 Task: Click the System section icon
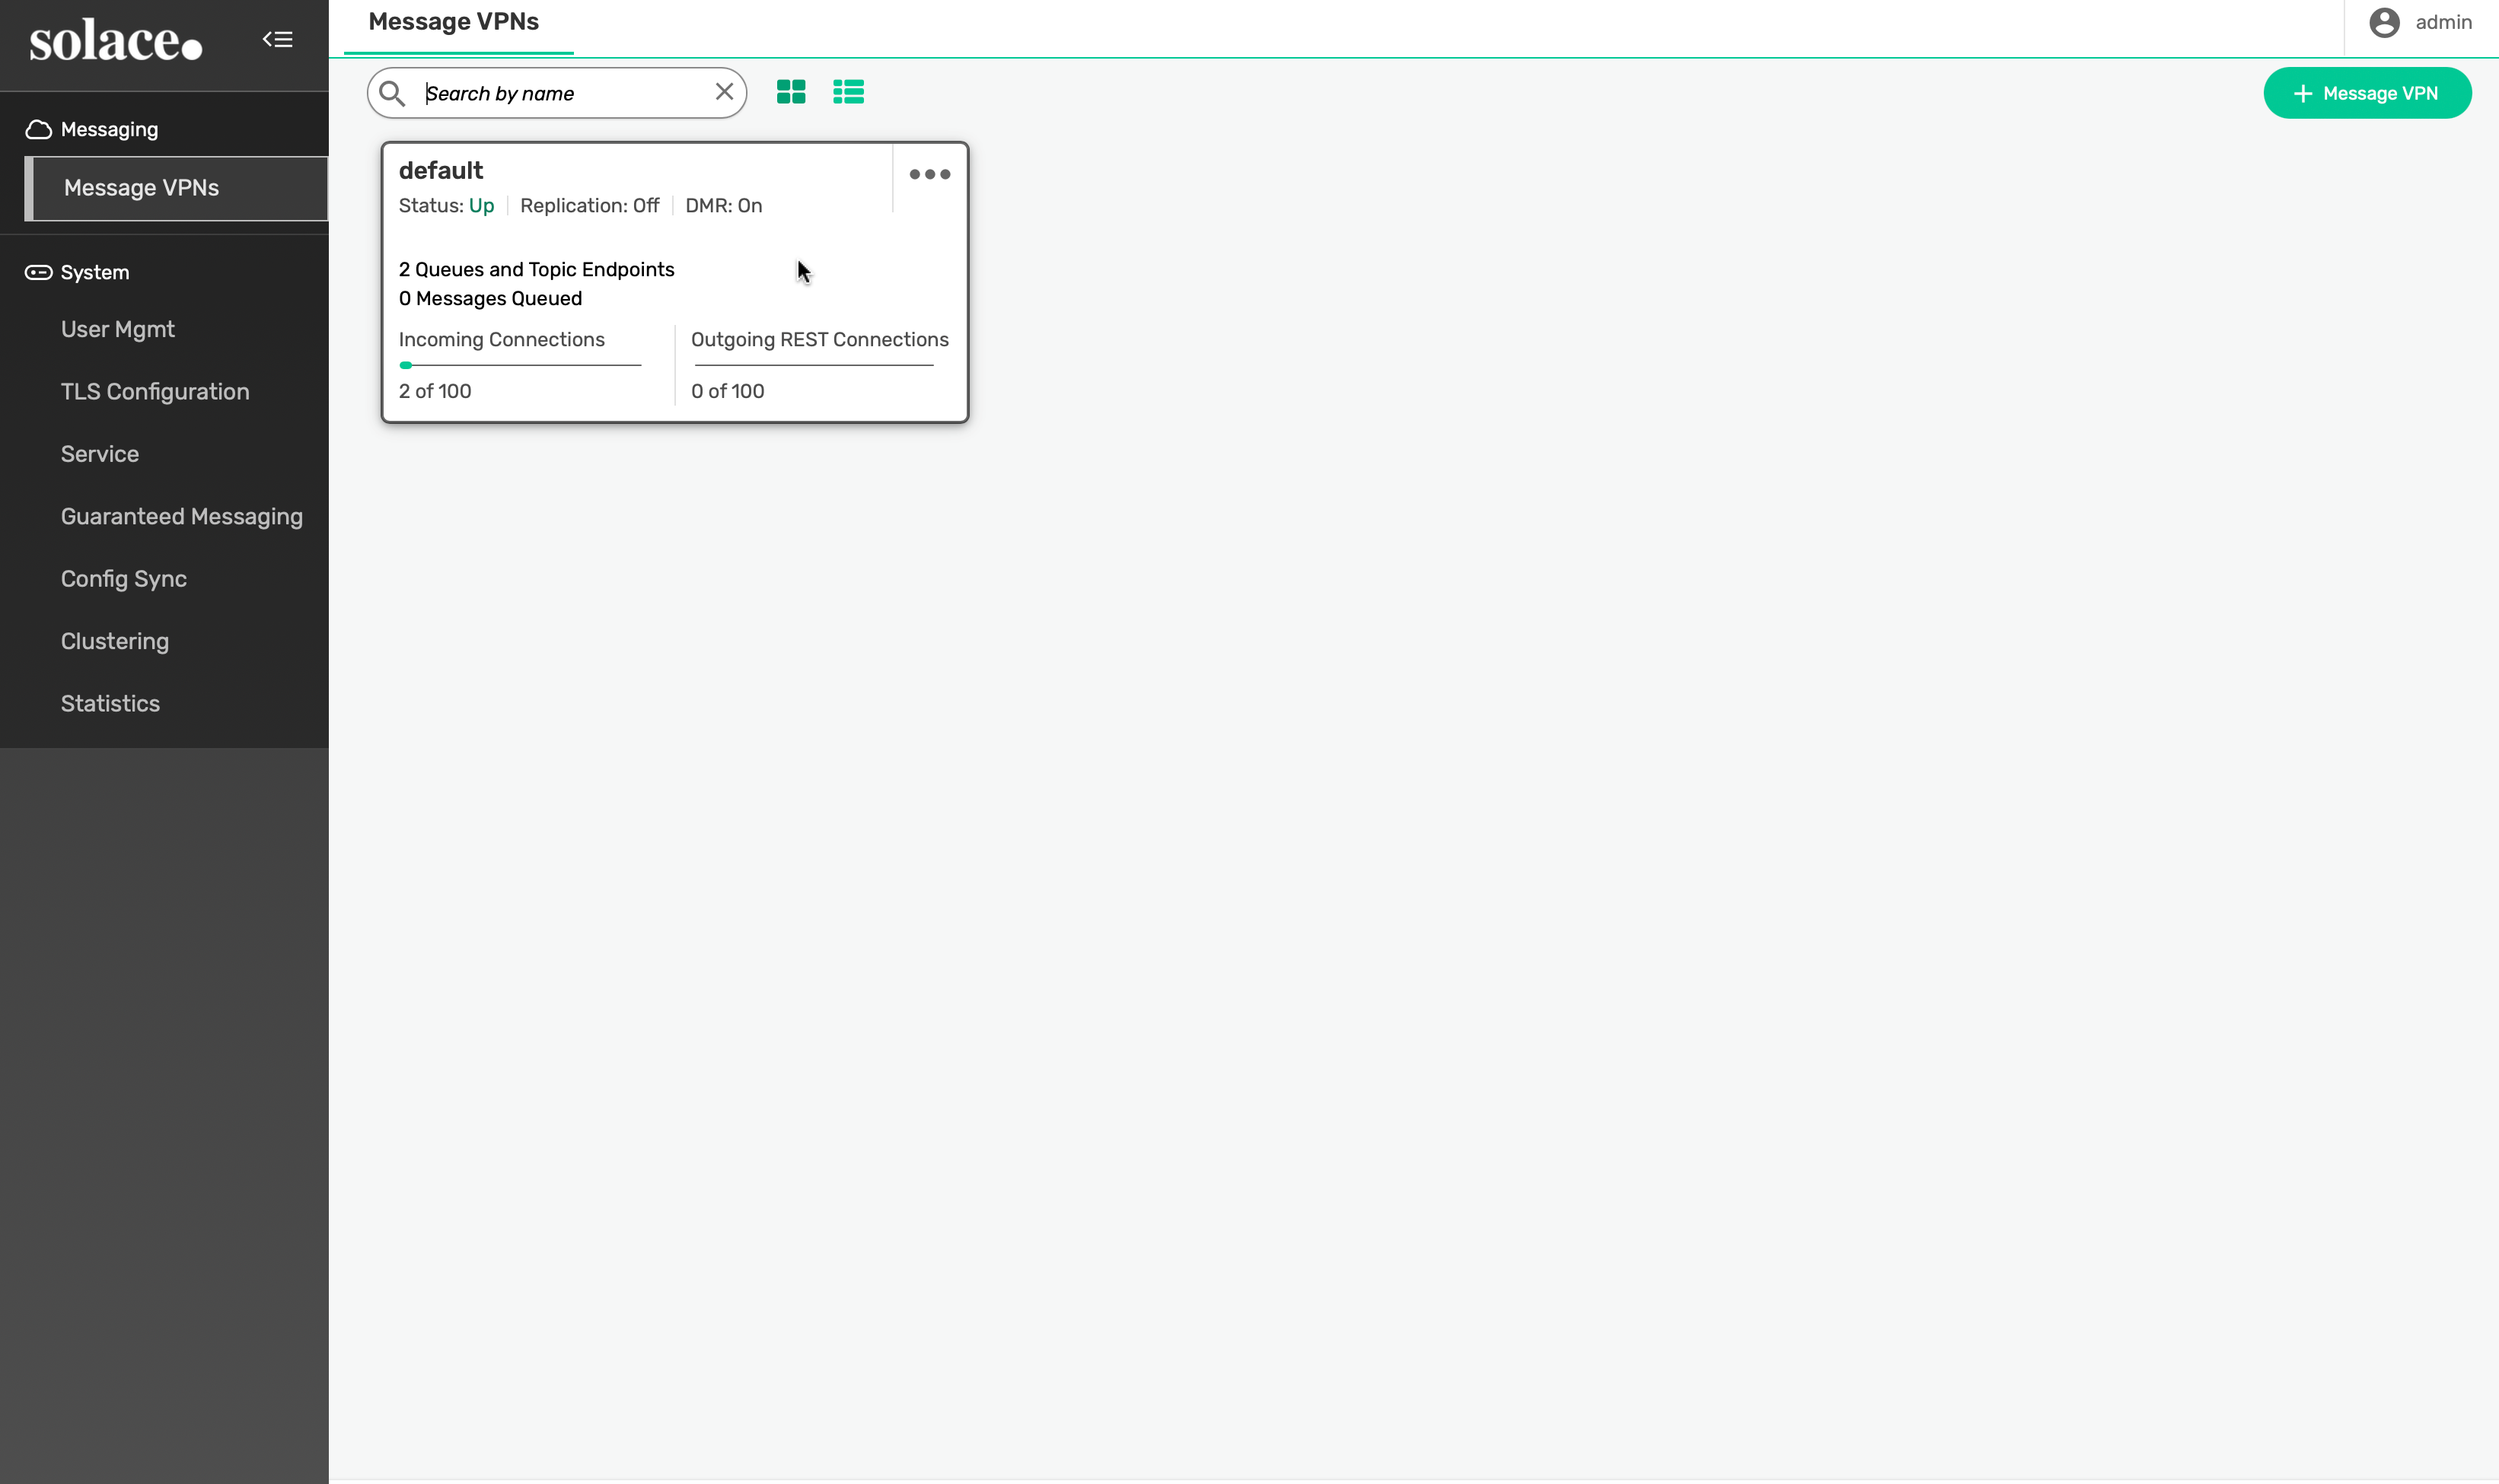point(38,273)
